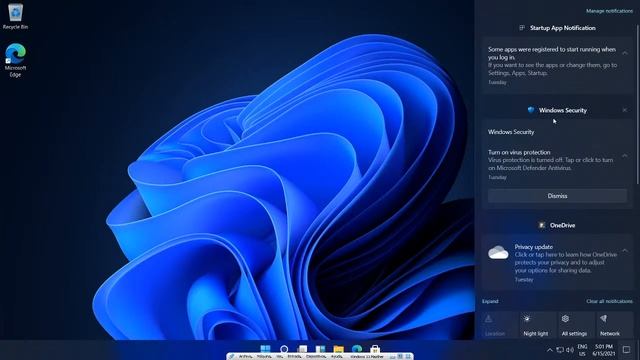
Task: Open Search from the taskbar
Action: (284, 349)
